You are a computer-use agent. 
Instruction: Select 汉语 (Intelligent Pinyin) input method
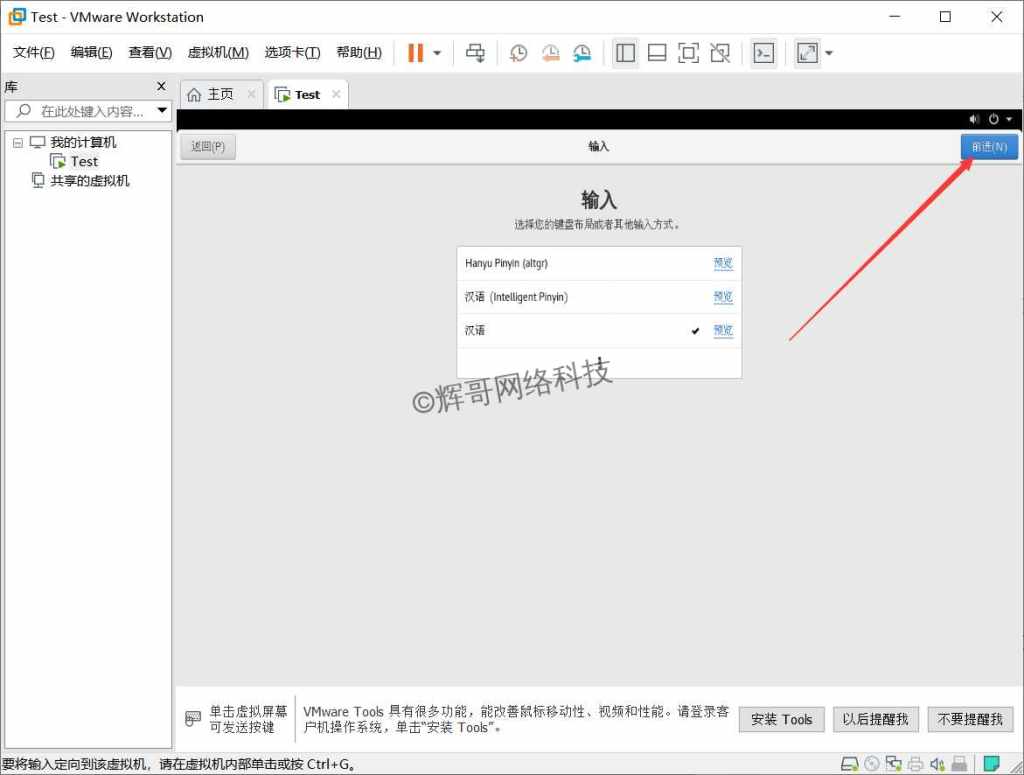tap(599, 297)
